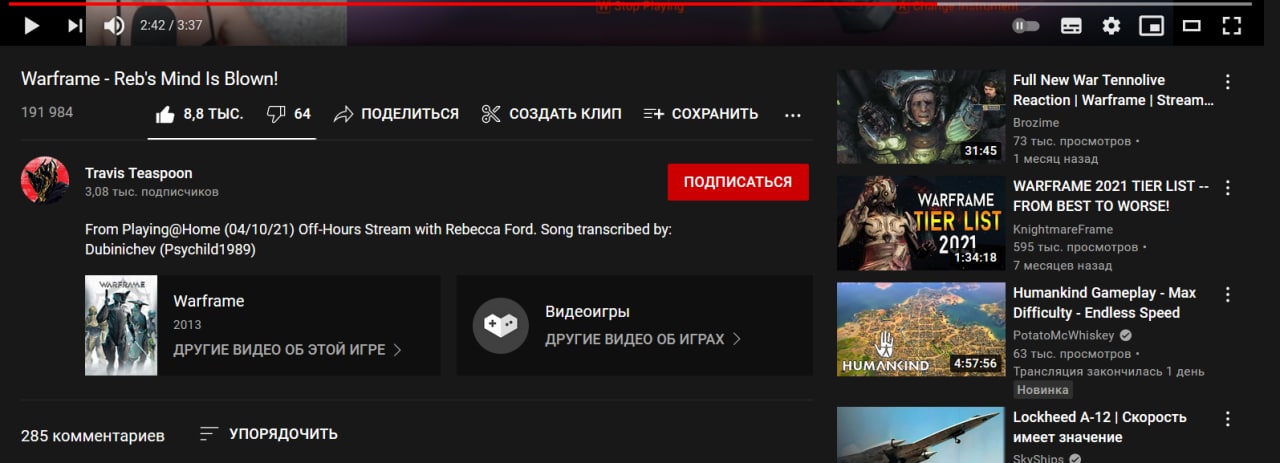This screenshot has height=463, width=1280.
Task: Click the WARFRAME 2021 TIER LIST title
Action: (1111, 196)
